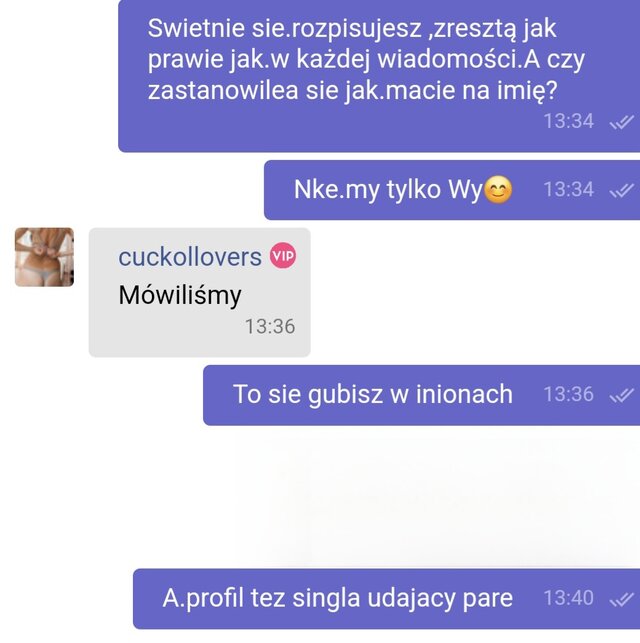Select the long 'Swietnie sie.rozpisujesz' message bubble
640x643 pixels.
coord(379,76)
